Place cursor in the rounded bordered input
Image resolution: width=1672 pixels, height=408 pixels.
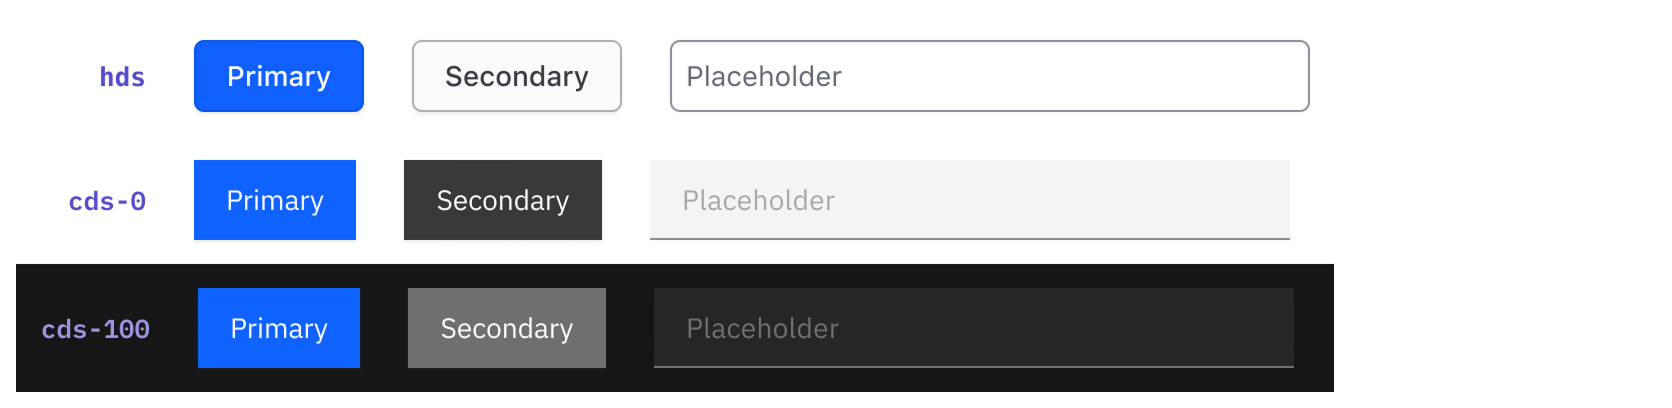[x=990, y=76]
